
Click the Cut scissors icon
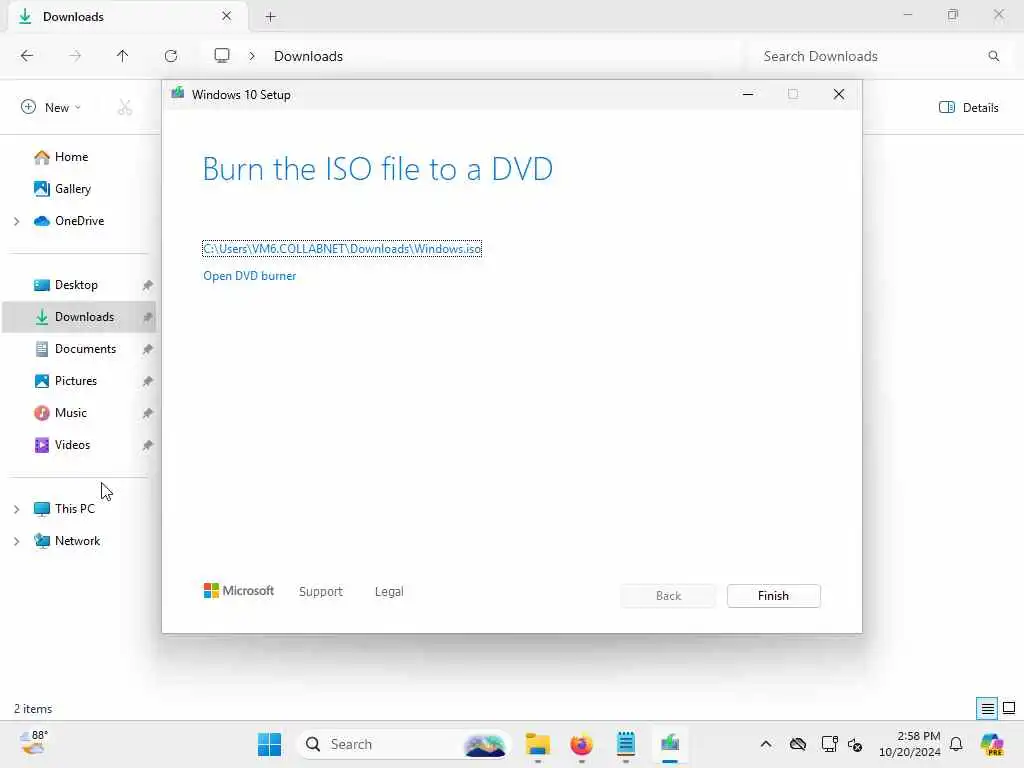point(125,107)
